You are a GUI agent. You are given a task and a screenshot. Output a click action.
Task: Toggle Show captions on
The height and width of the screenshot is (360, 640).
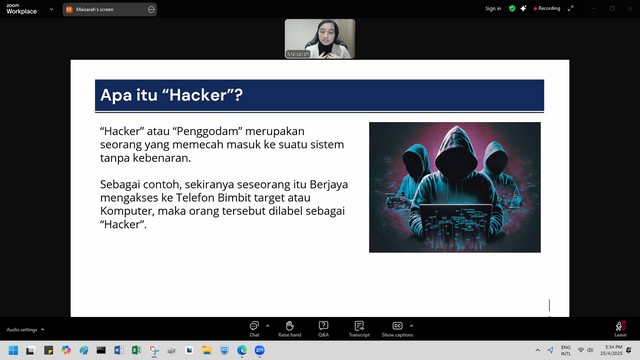(397, 329)
